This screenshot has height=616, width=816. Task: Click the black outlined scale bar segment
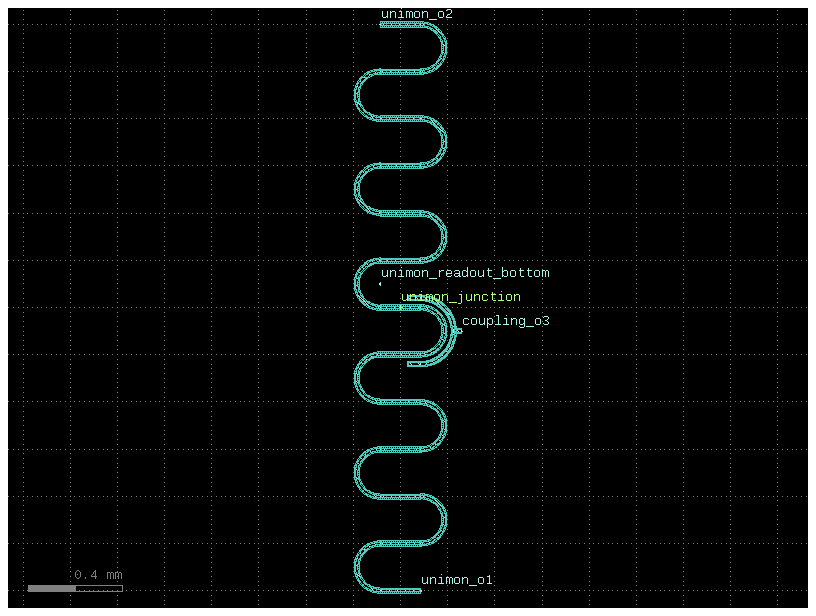tap(99, 588)
